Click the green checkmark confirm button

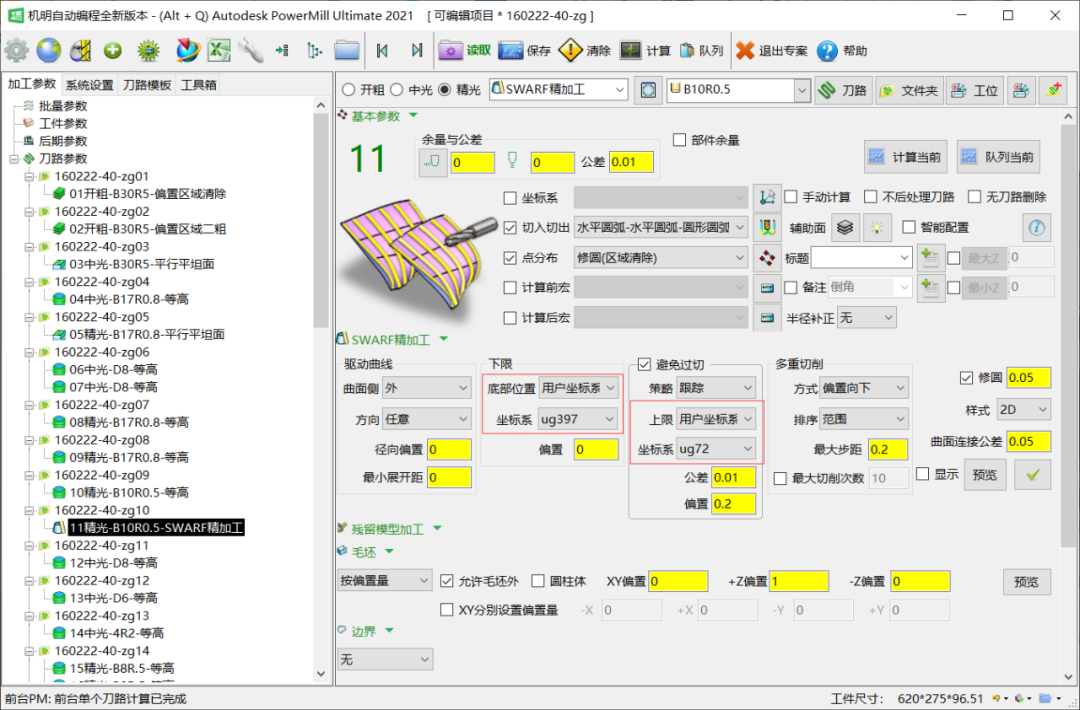point(1033,475)
